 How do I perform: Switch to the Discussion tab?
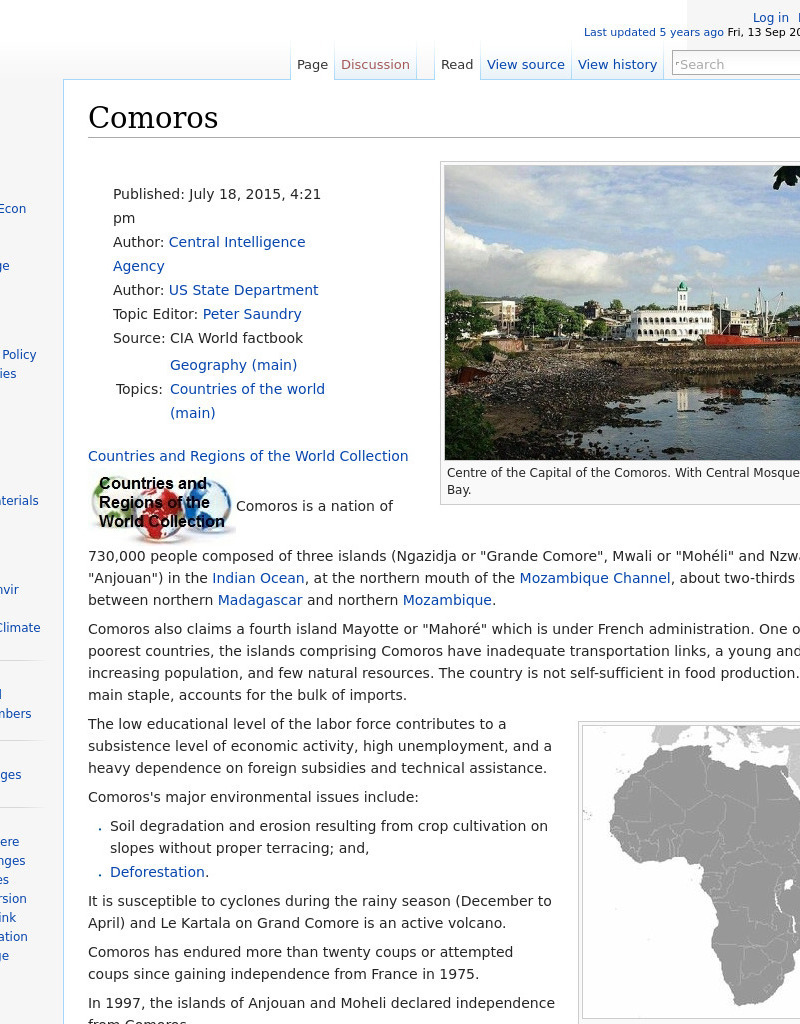375,64
